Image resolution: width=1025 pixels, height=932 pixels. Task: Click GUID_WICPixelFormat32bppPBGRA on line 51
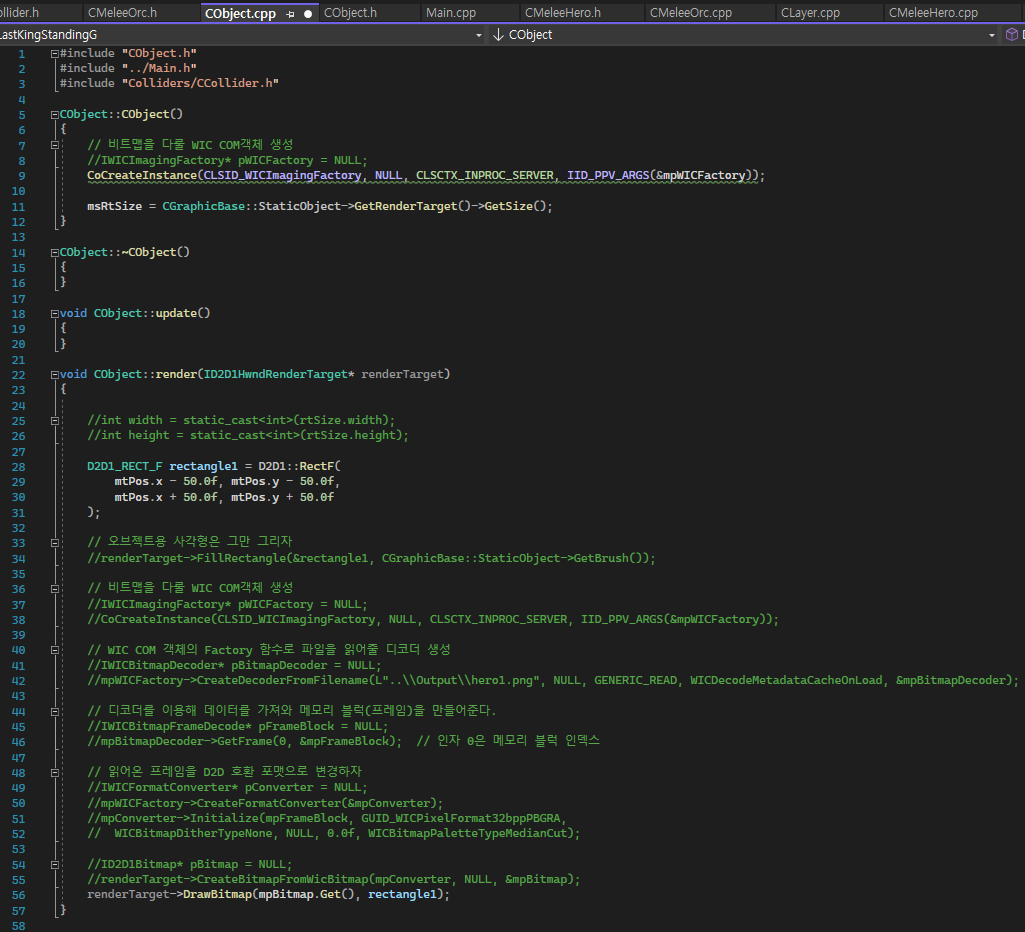461,818
